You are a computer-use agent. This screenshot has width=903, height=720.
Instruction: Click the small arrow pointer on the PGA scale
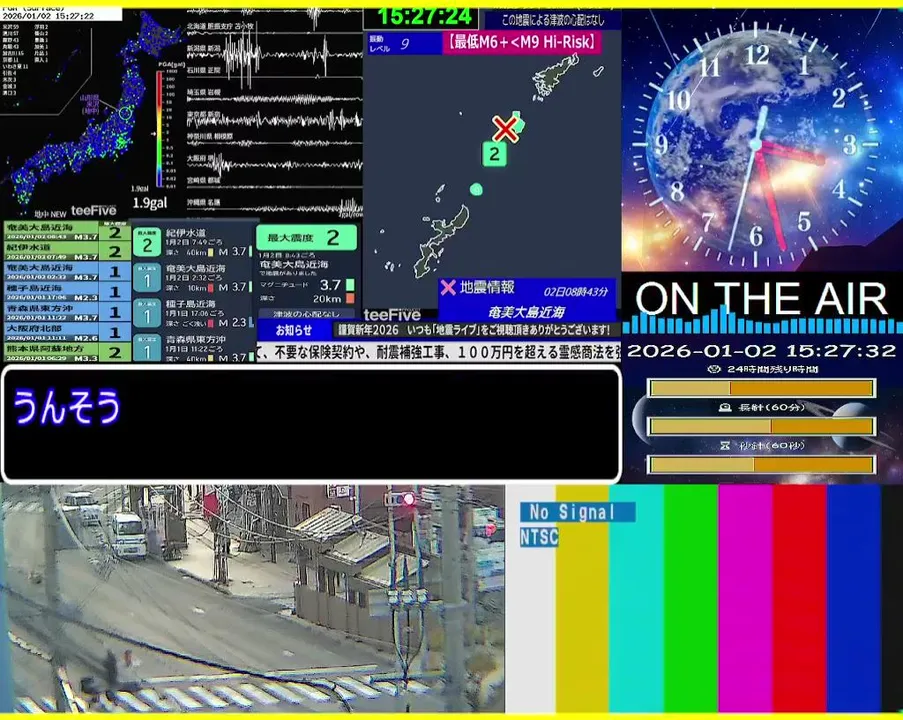pyautogui.click(x=153, y=134)
